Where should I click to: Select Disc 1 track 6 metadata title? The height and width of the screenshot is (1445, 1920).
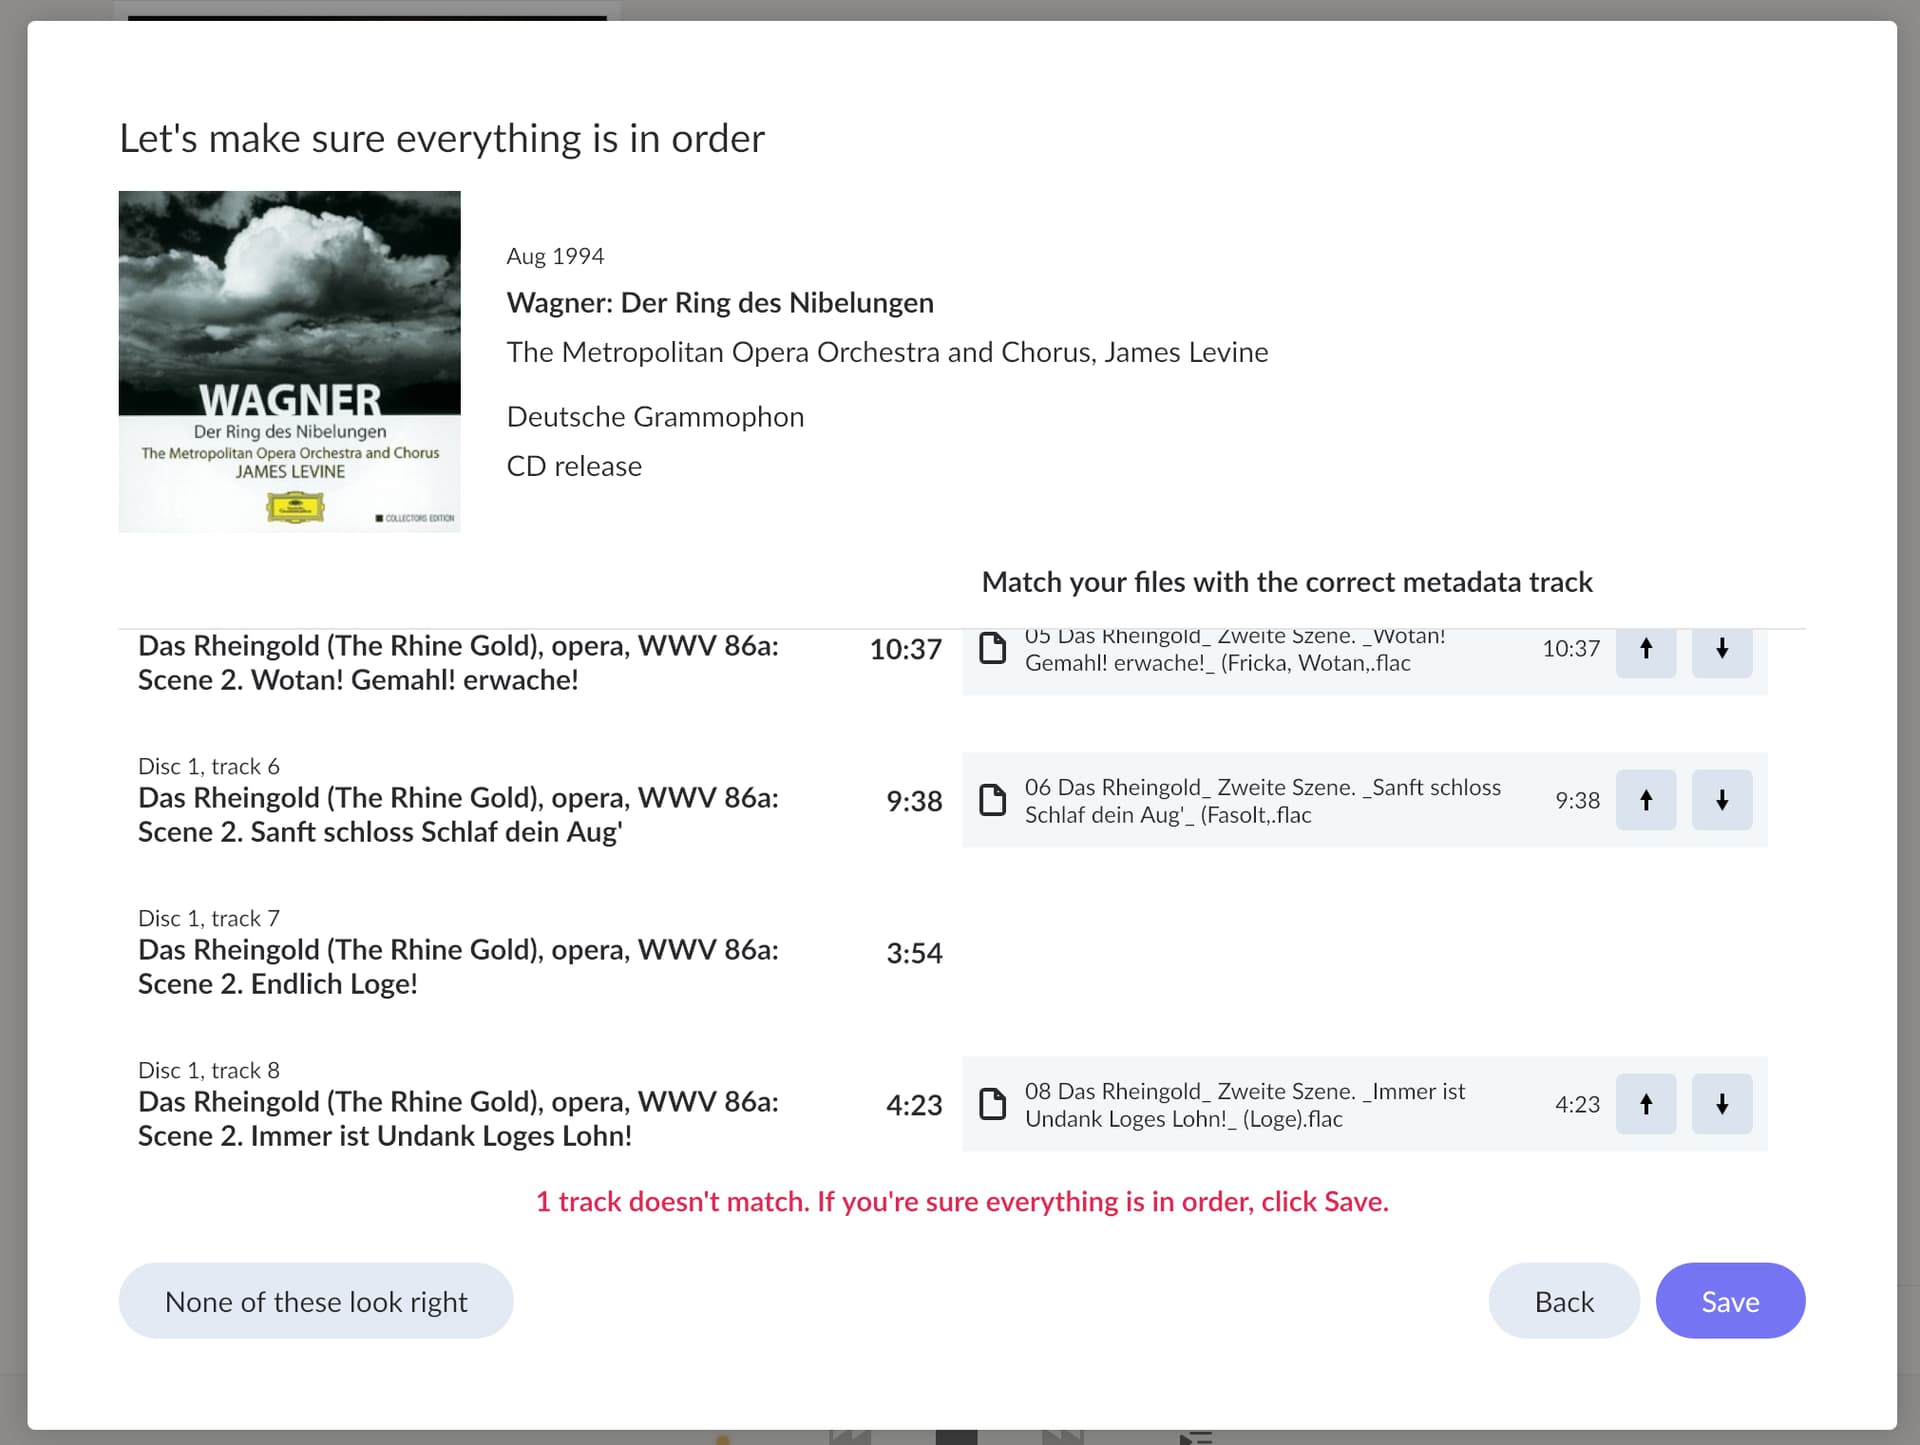pos(457,814)
